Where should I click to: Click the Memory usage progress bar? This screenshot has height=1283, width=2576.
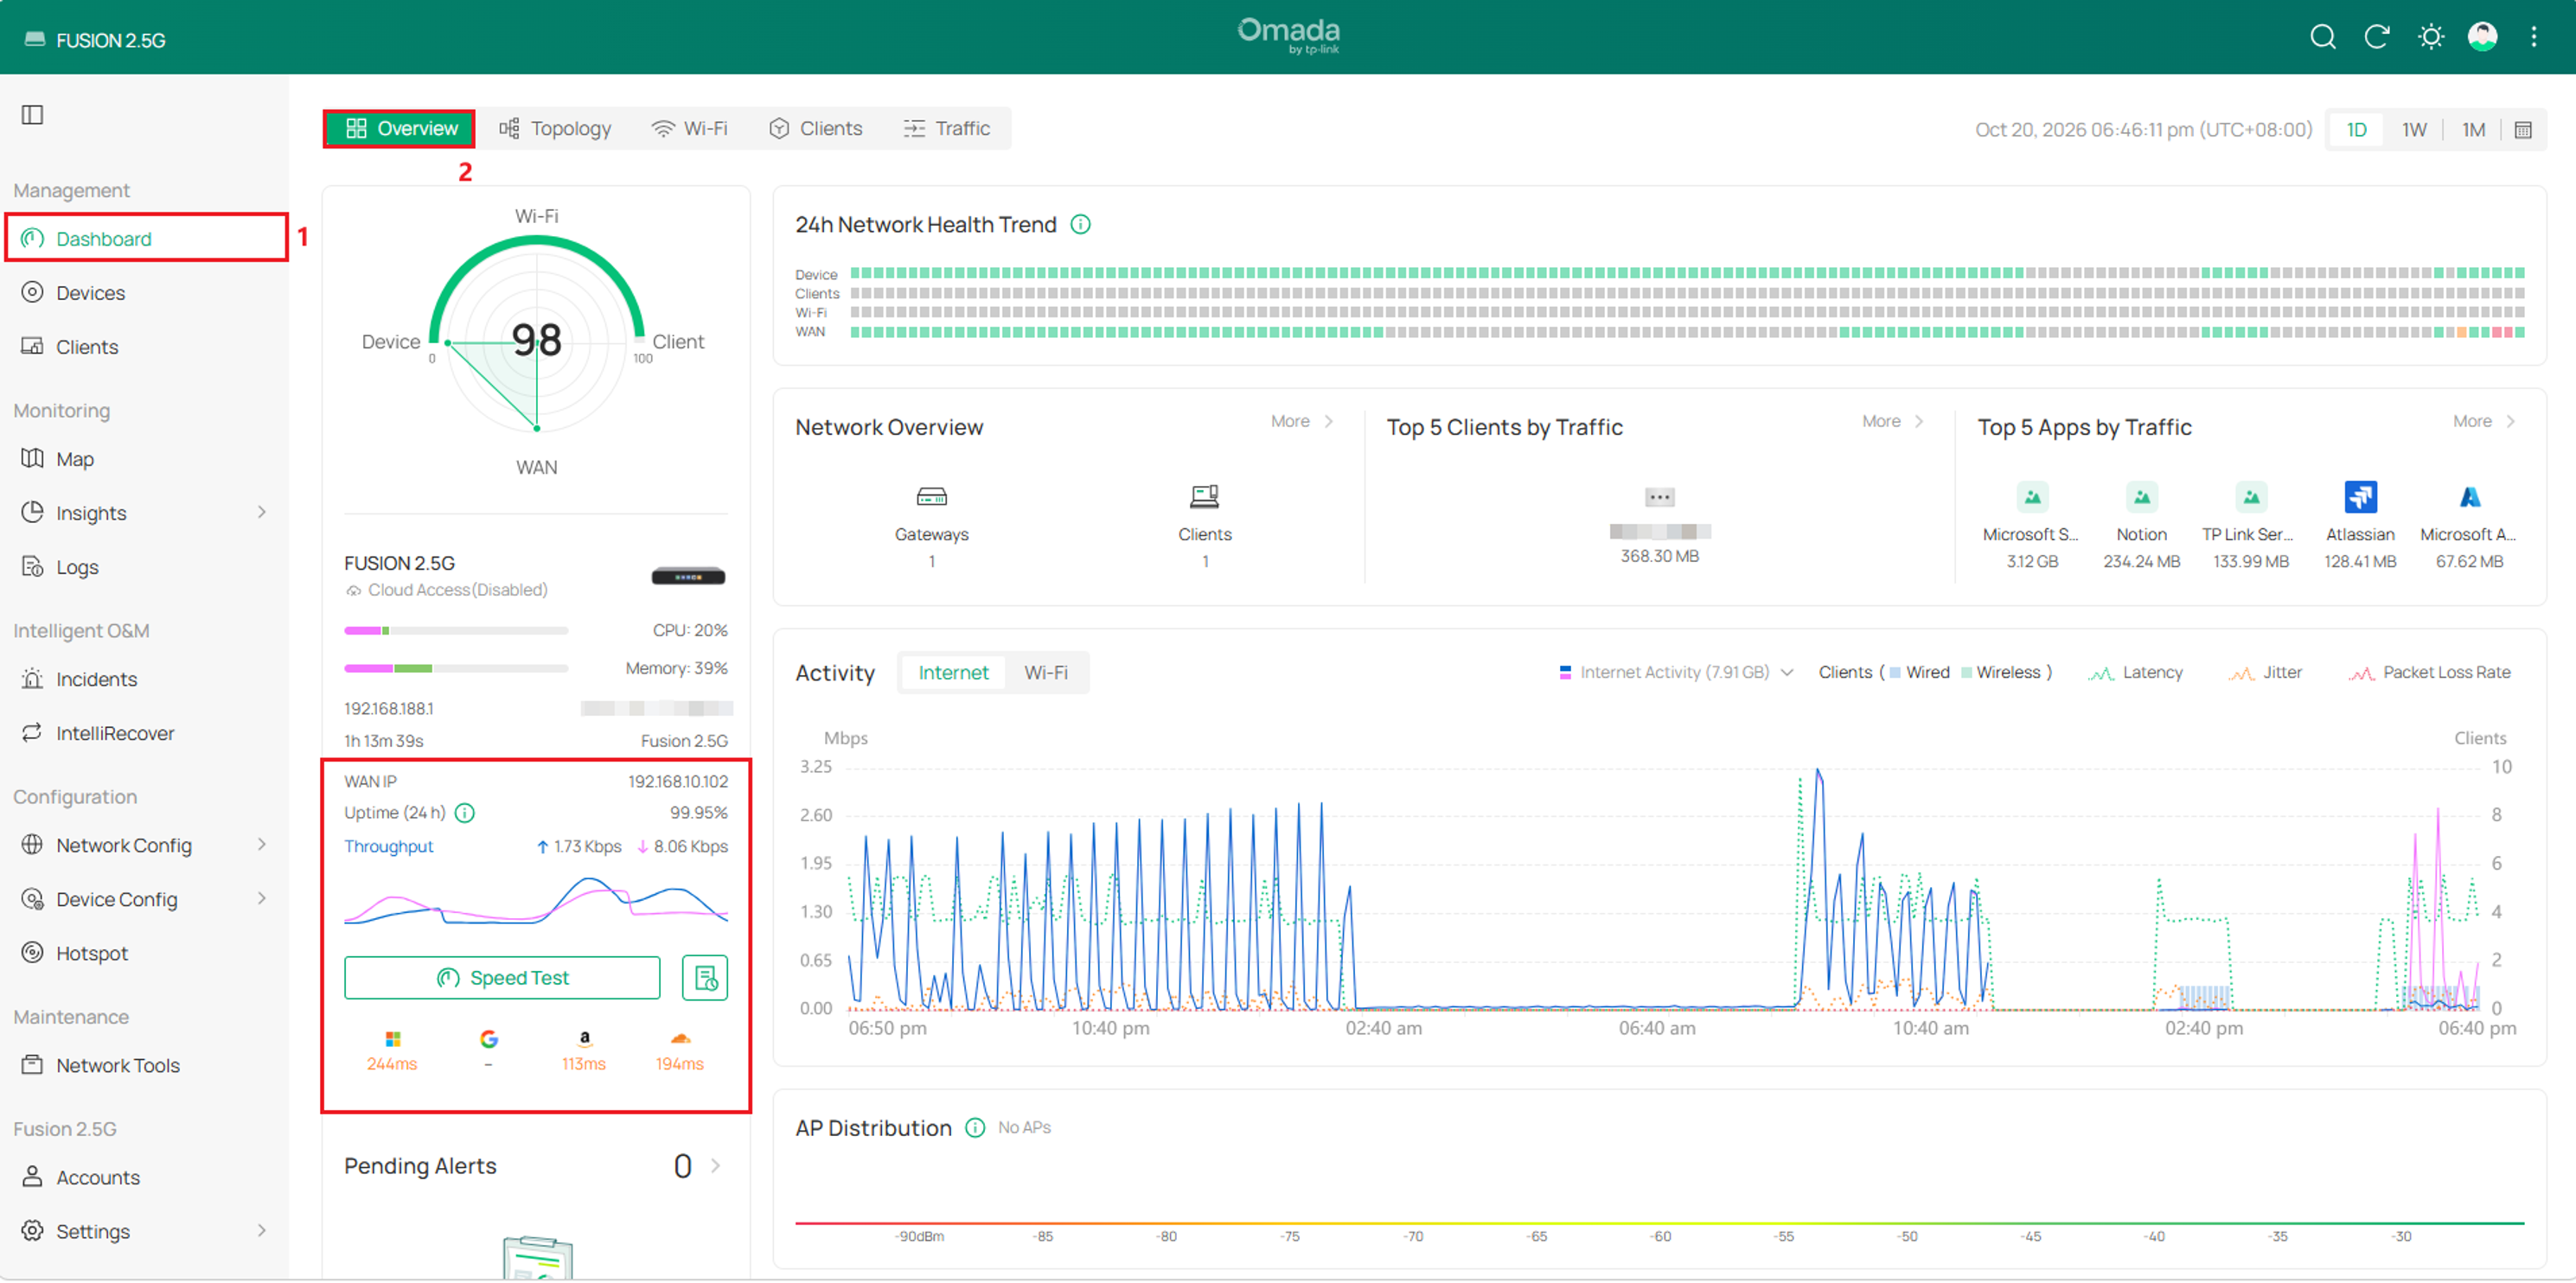pos(456,668)
